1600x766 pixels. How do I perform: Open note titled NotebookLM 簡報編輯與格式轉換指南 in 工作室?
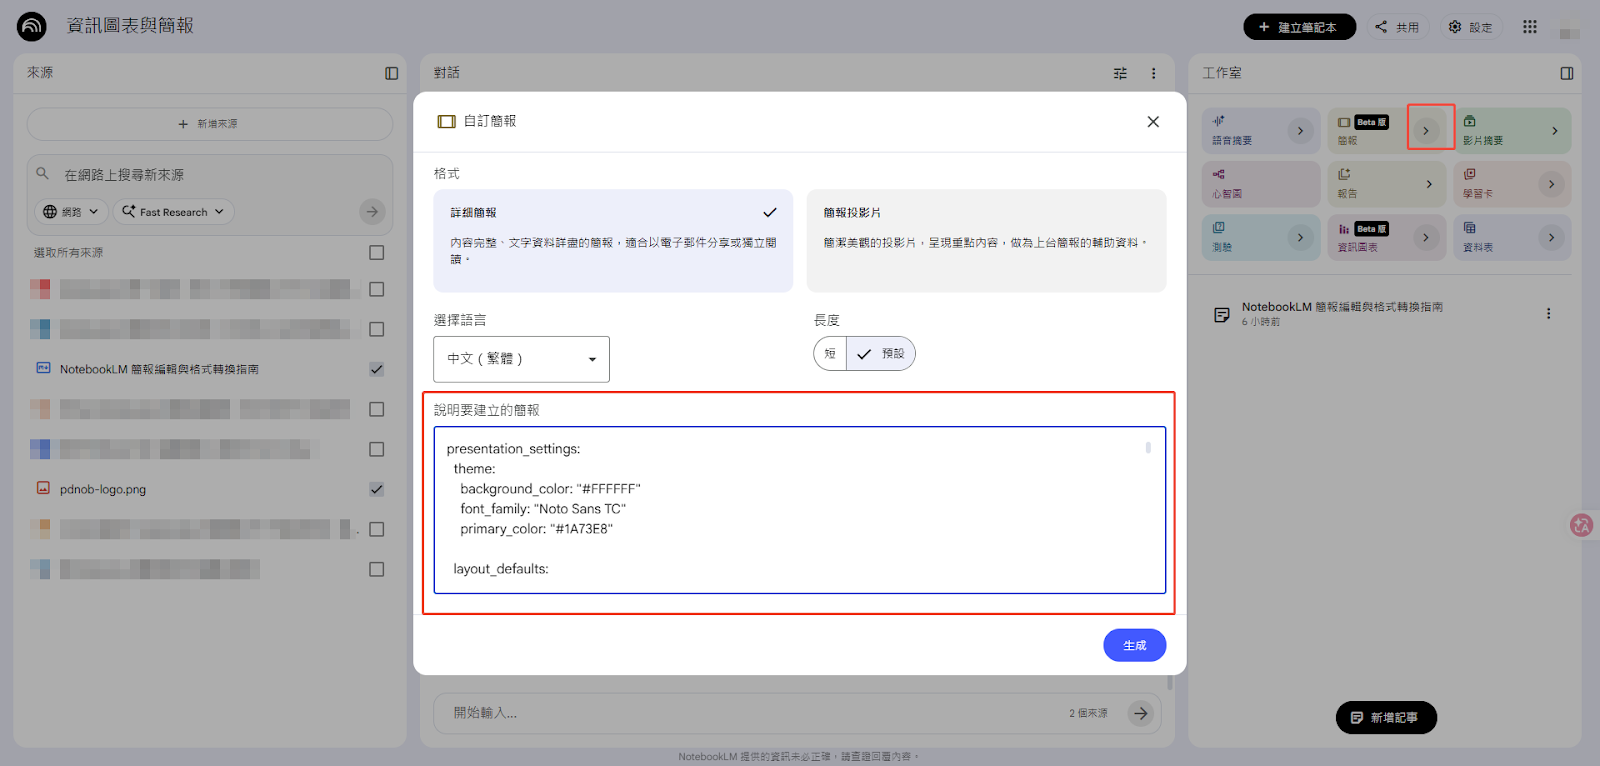[1342, 307]
